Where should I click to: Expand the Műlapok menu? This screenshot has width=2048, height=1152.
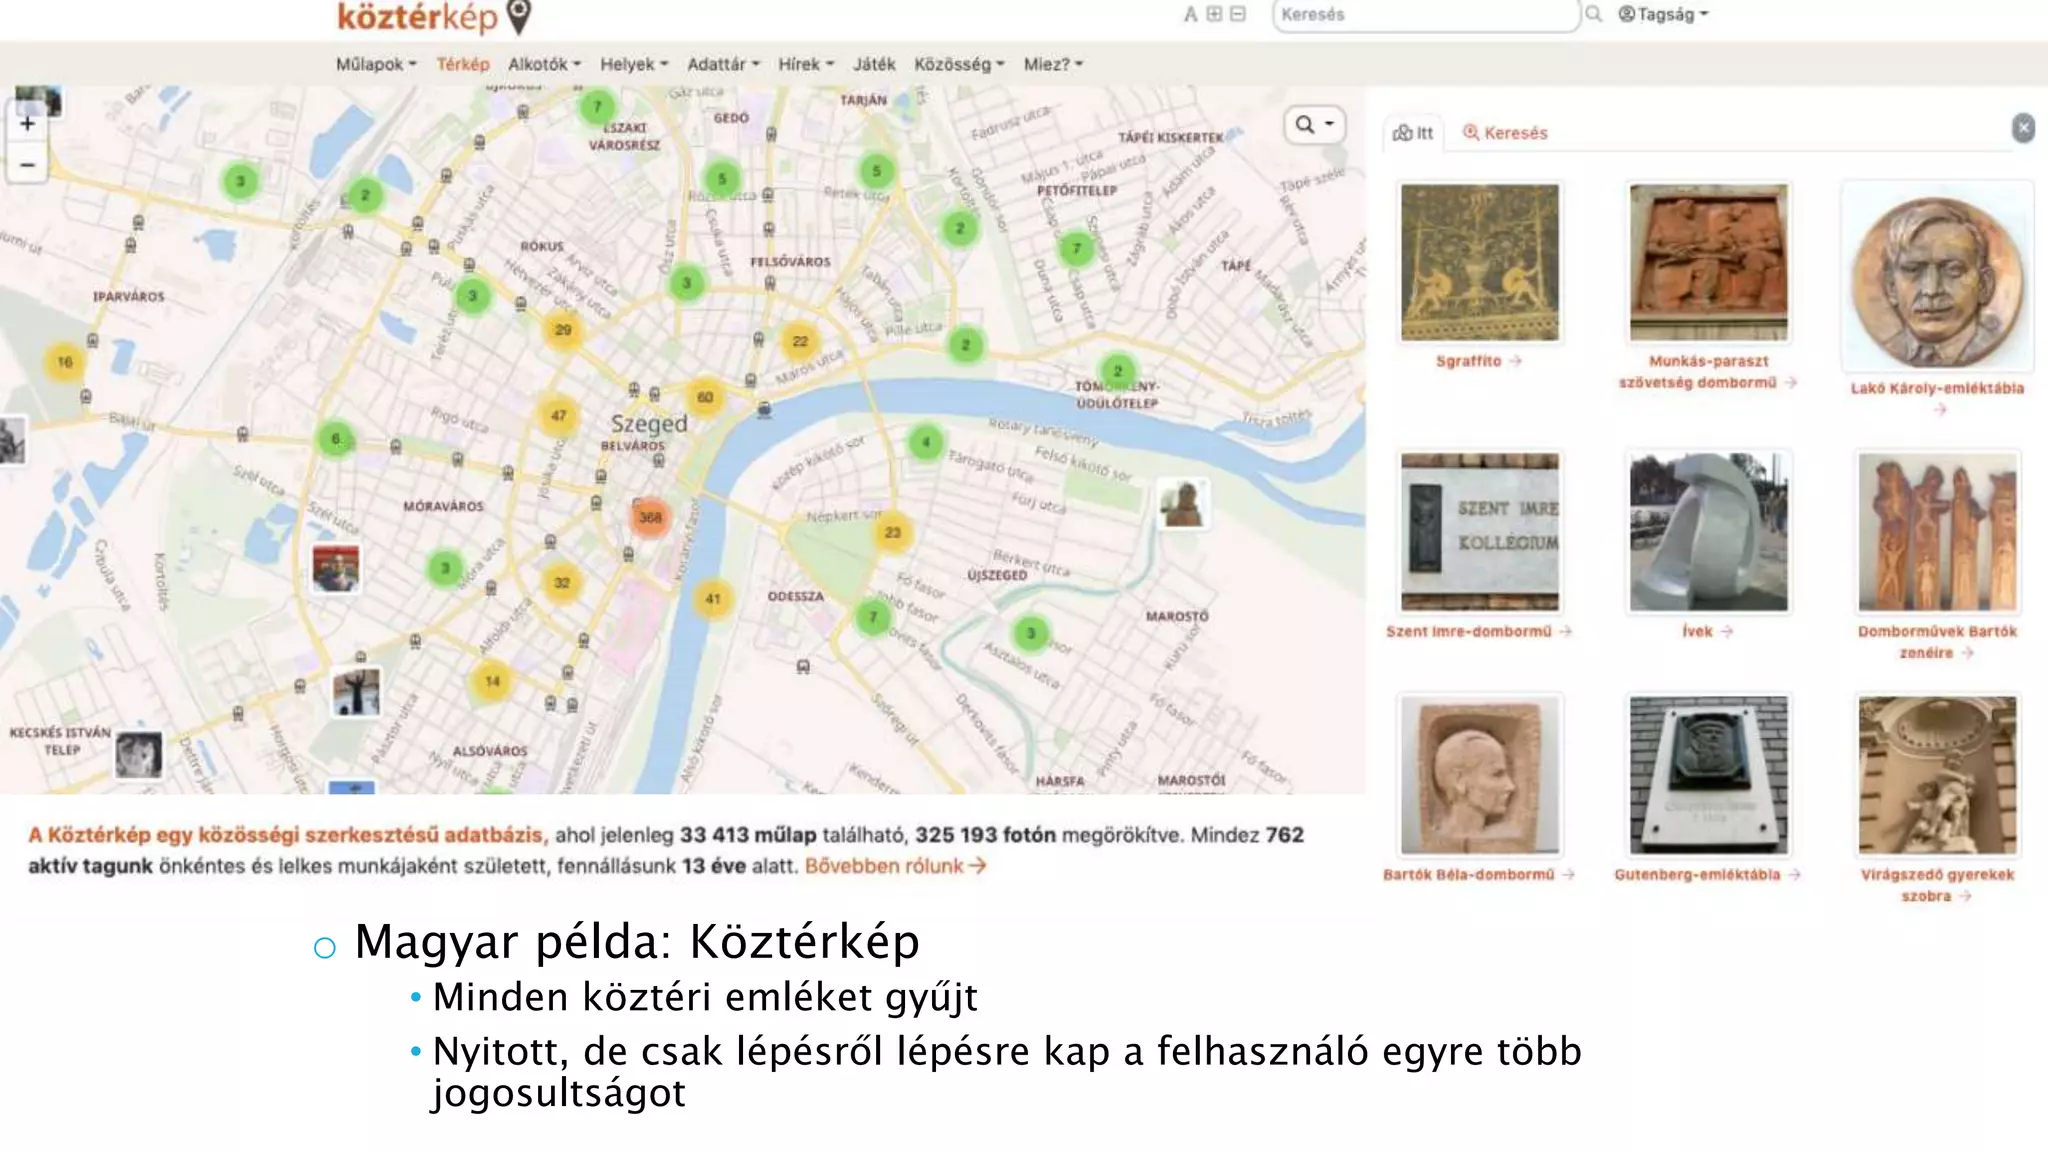coord(375,64)
